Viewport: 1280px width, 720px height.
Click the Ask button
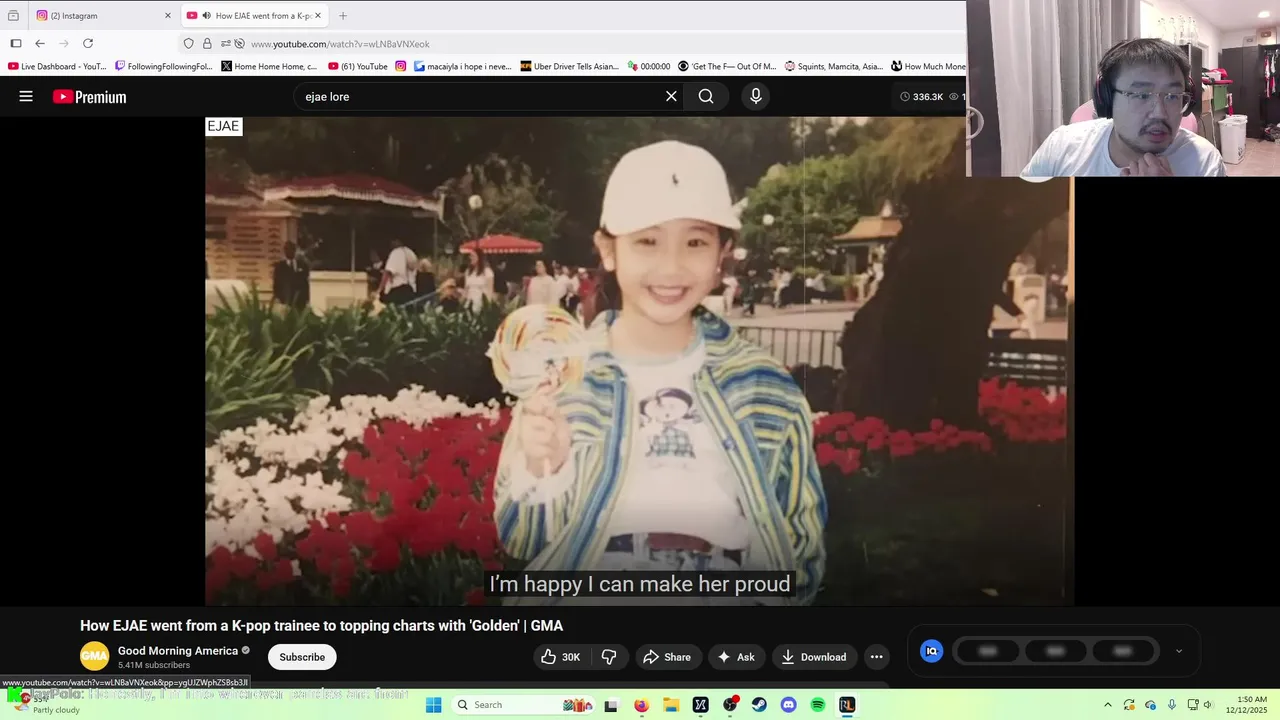(736, 657)
